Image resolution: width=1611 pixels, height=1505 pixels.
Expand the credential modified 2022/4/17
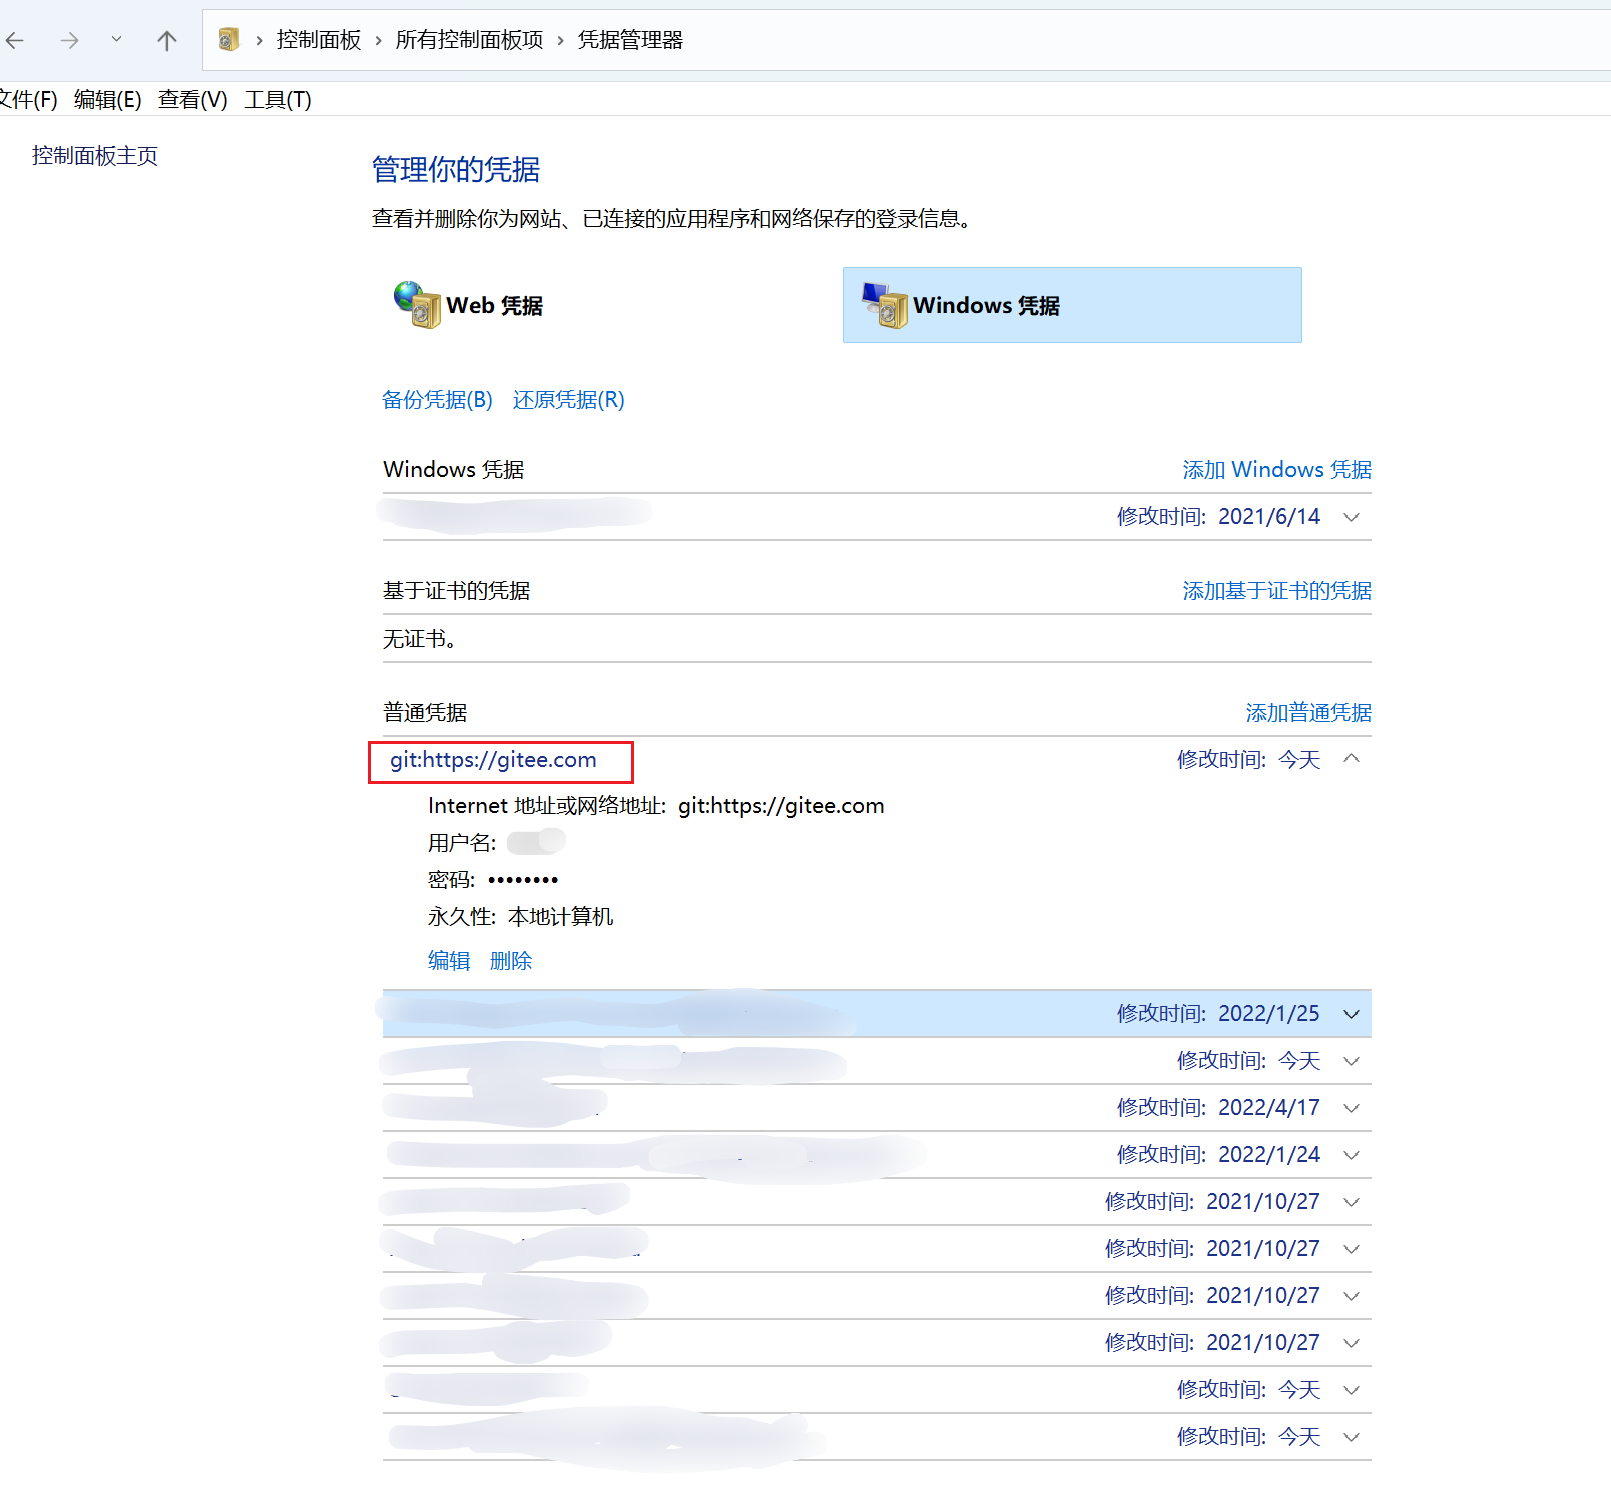coord(1351,1108)
